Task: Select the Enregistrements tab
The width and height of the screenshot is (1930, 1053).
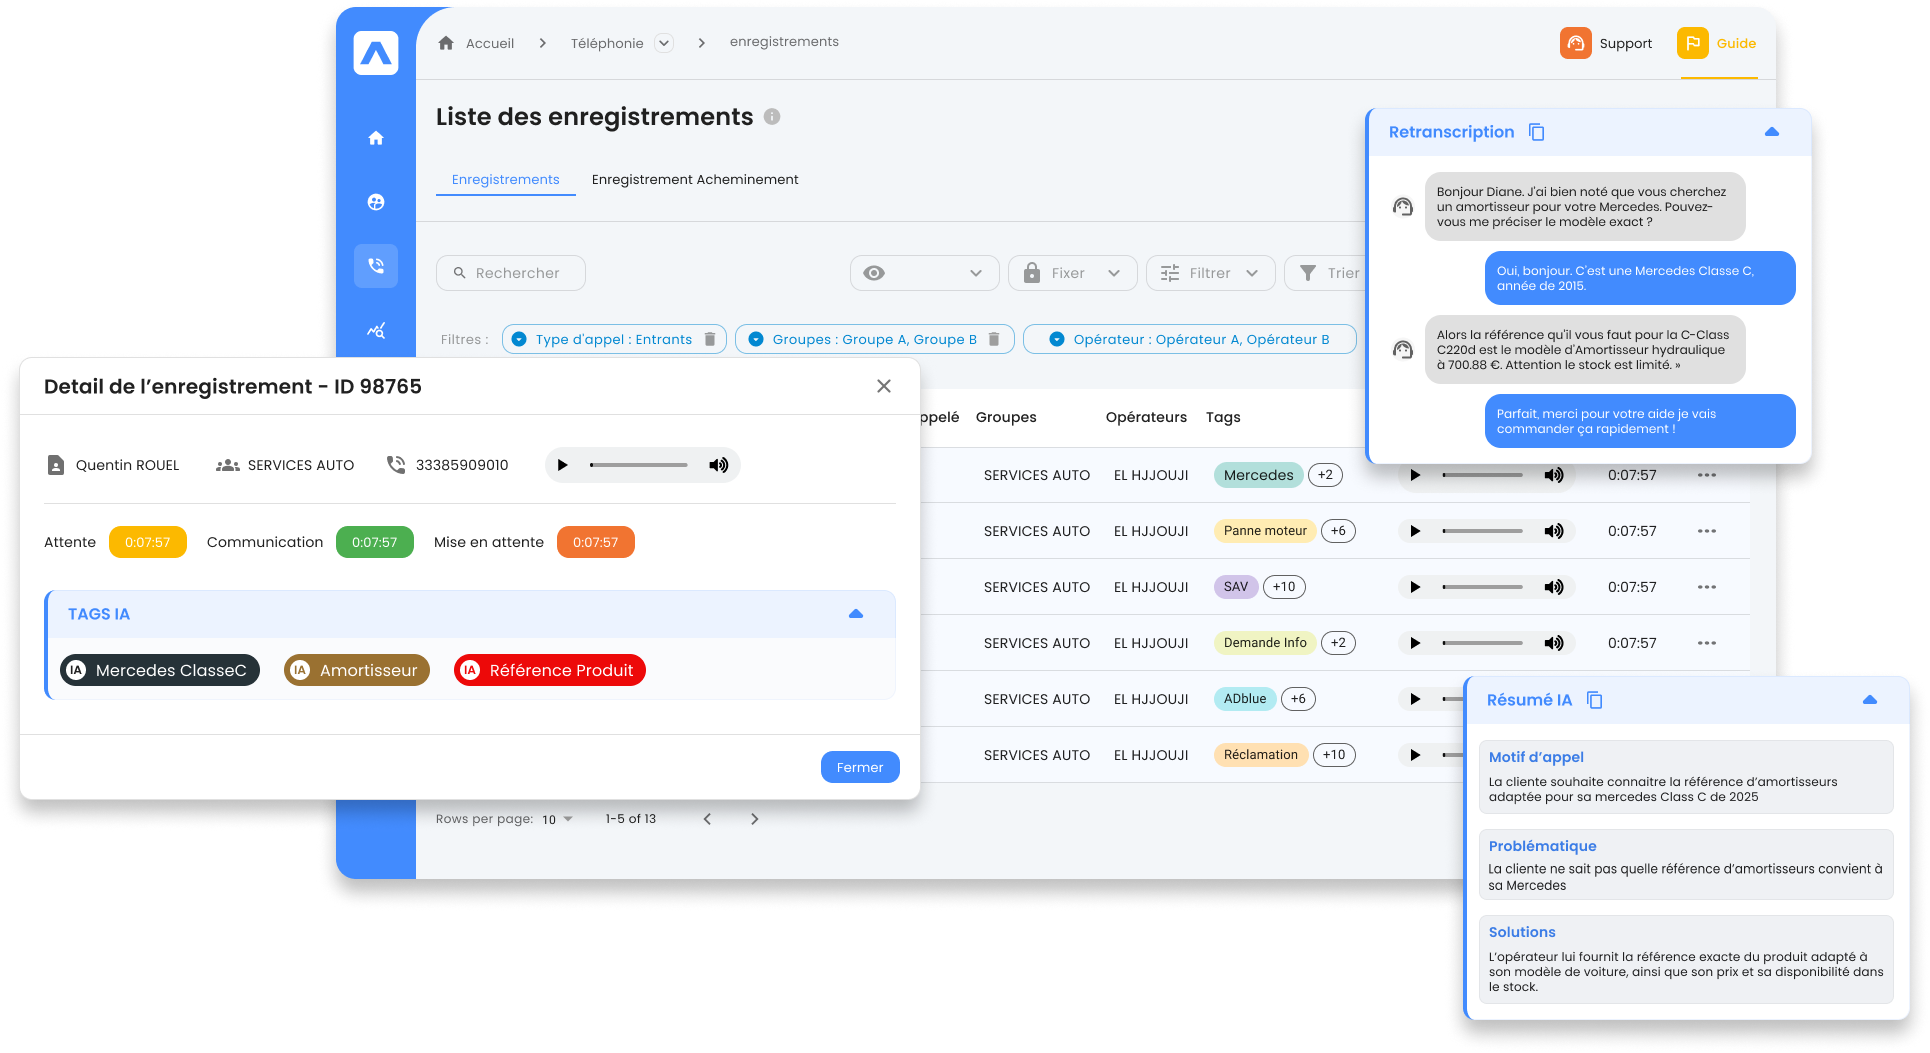Action: (505, 179)
